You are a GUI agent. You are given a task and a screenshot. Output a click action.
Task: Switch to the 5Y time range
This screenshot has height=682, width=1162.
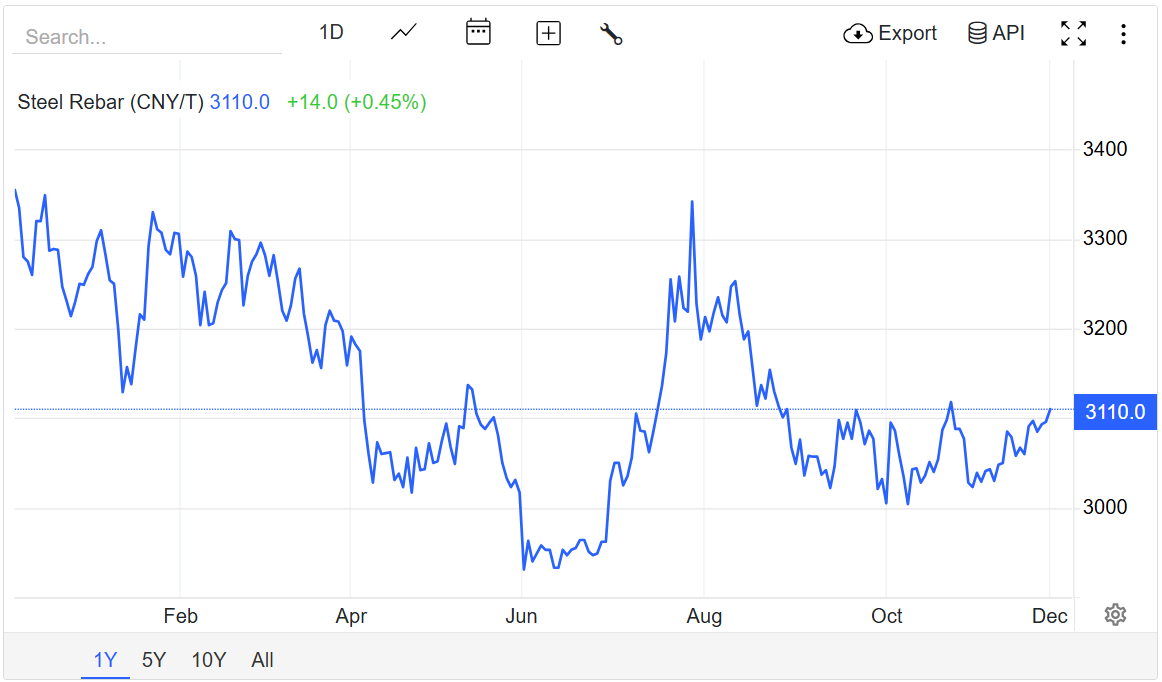point(154,660)
